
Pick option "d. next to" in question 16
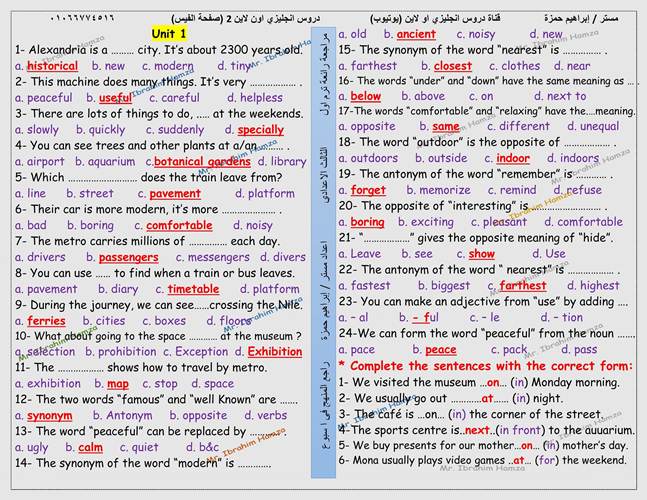(560, 96)
